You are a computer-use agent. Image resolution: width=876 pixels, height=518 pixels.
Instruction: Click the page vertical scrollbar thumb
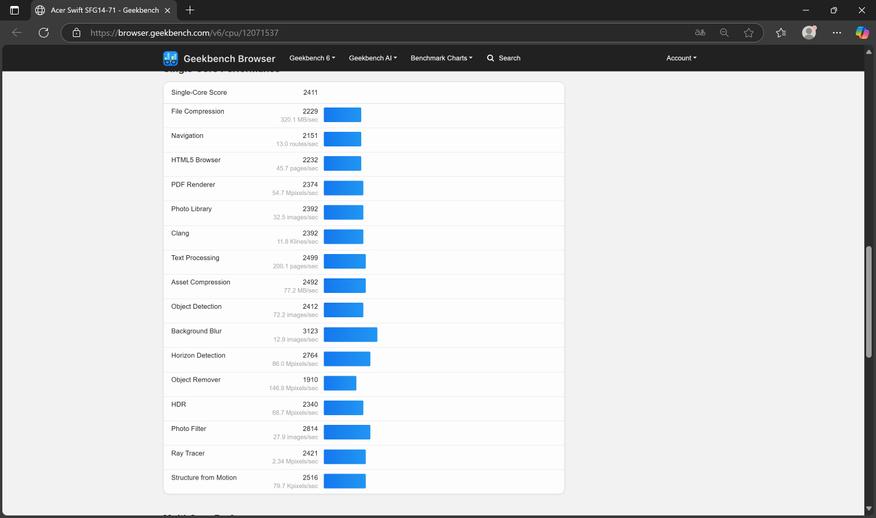point(868,302)
